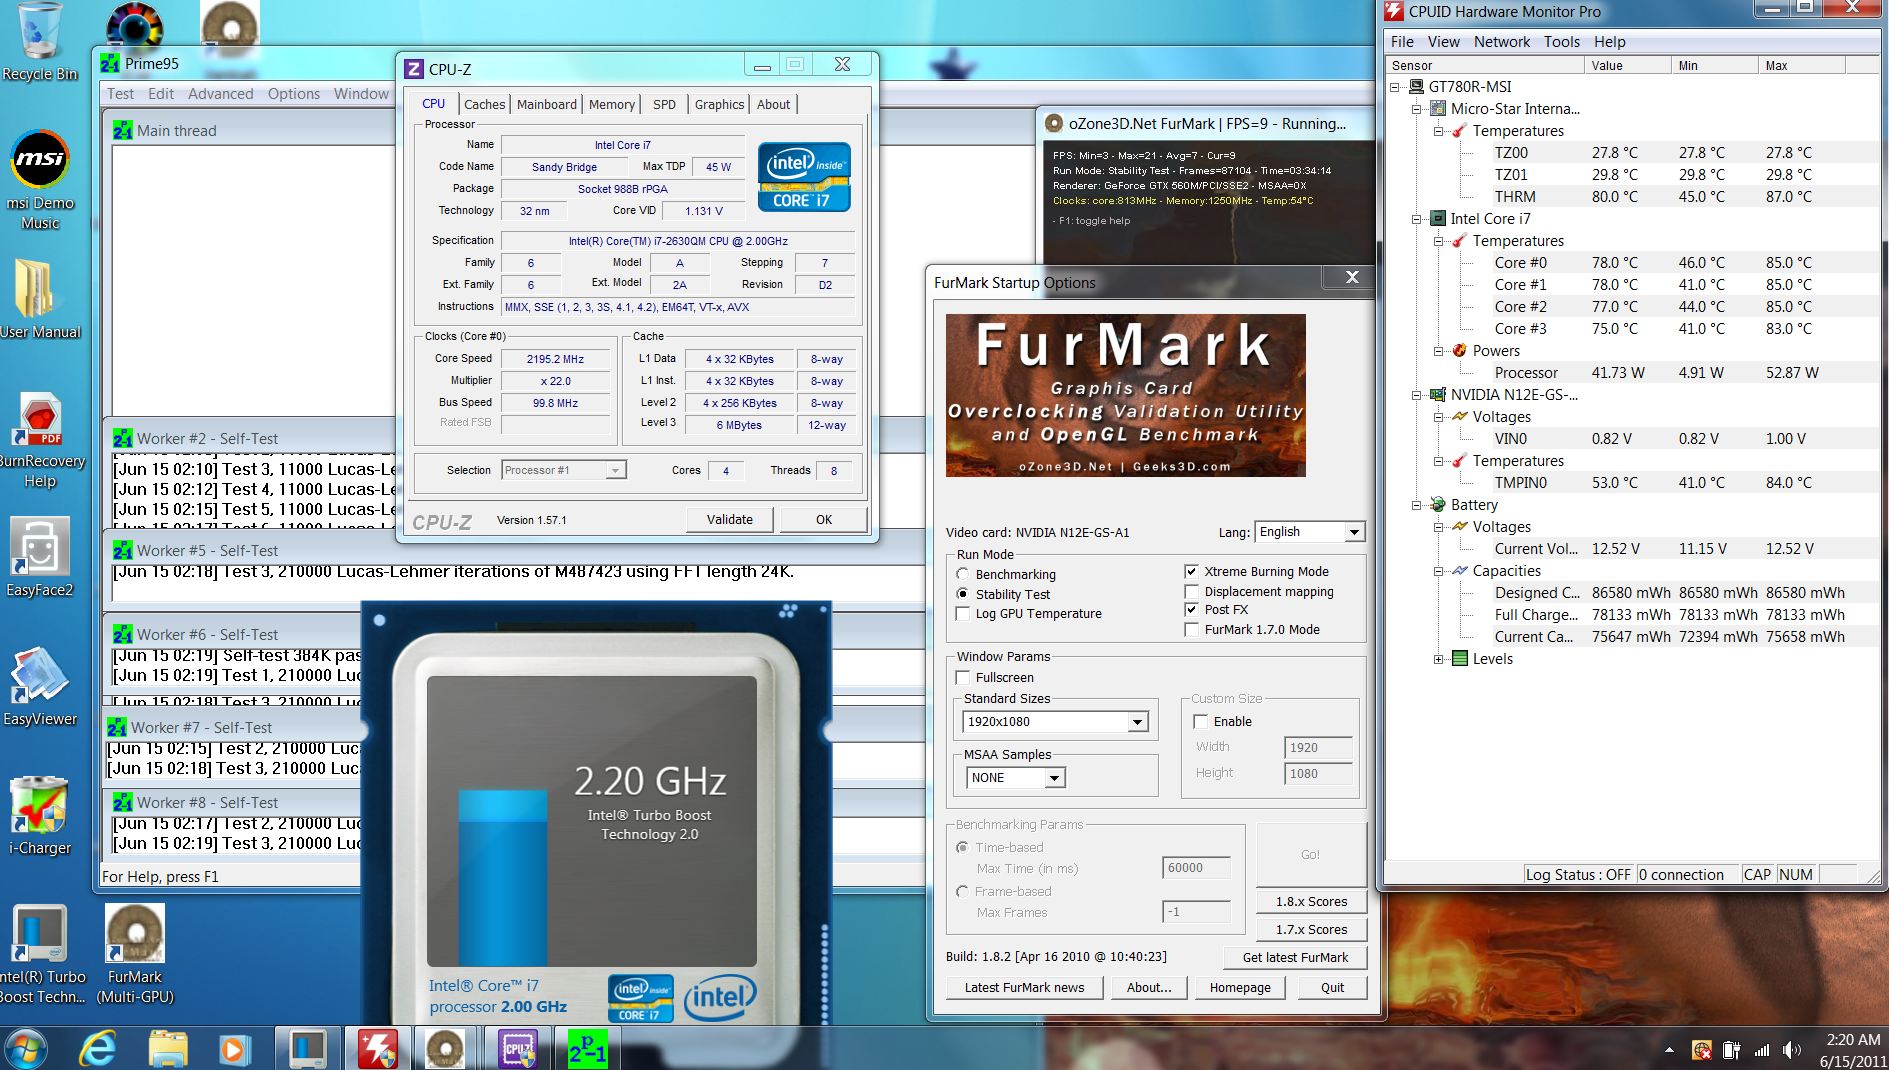Click OK in CPU-Z
1889x1070 pixels.
823,519
